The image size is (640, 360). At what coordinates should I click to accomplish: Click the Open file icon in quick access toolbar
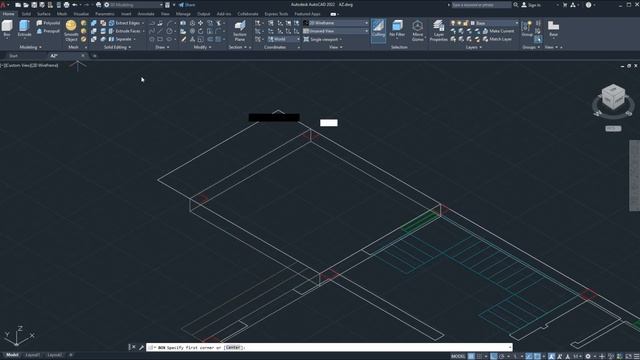(x=26, y=5)
